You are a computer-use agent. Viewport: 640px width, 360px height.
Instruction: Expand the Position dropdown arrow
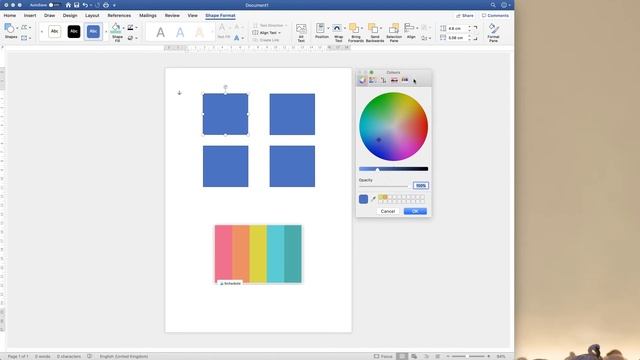pos(328,28)
